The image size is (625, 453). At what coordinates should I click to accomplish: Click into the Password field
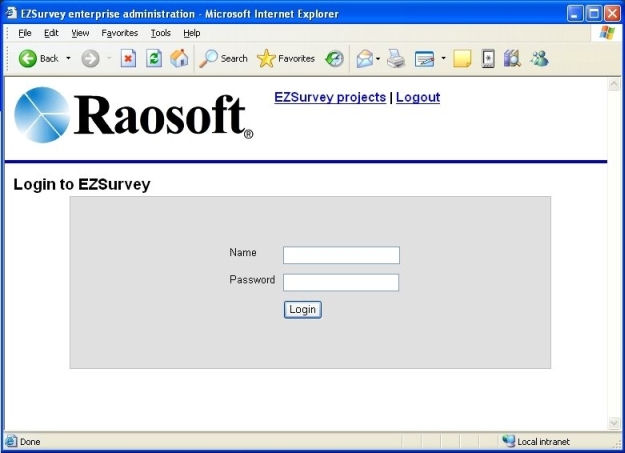tap(341, 282)
